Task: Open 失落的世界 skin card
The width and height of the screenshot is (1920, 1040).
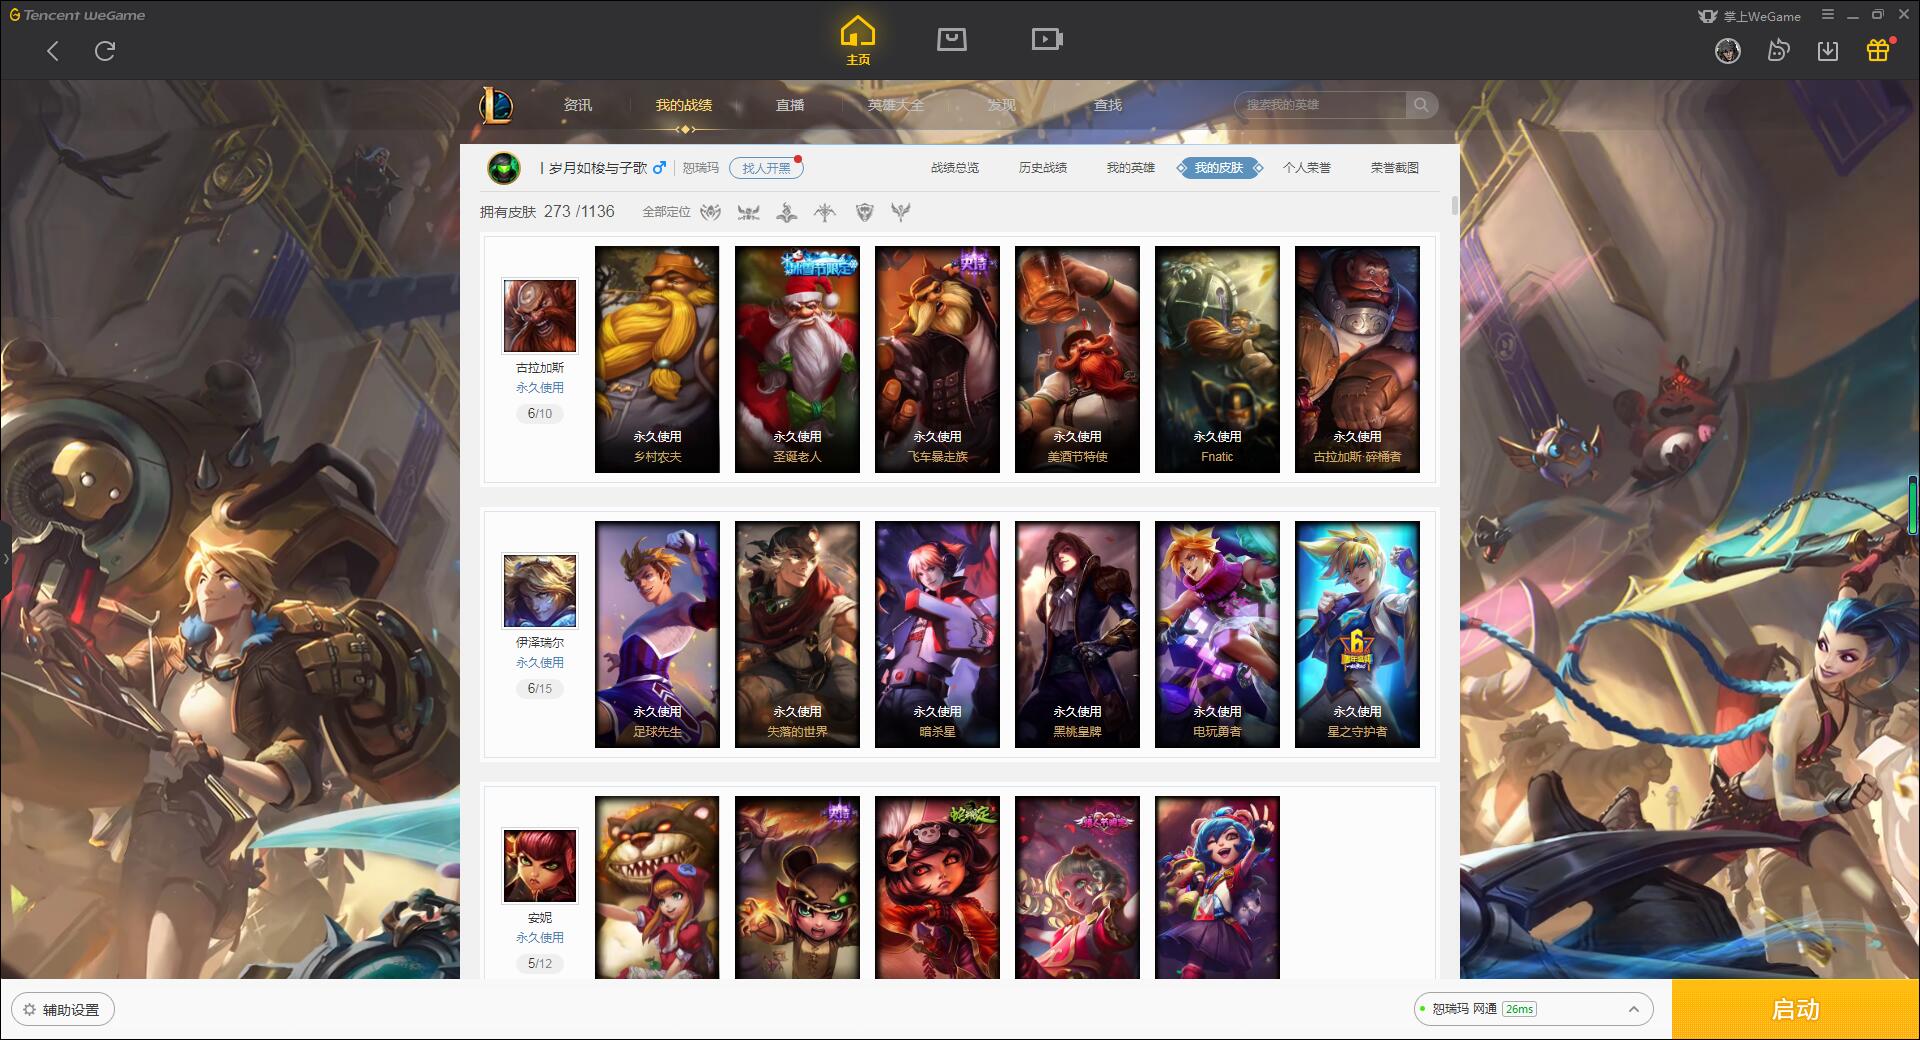Action: tap(797, 635)
